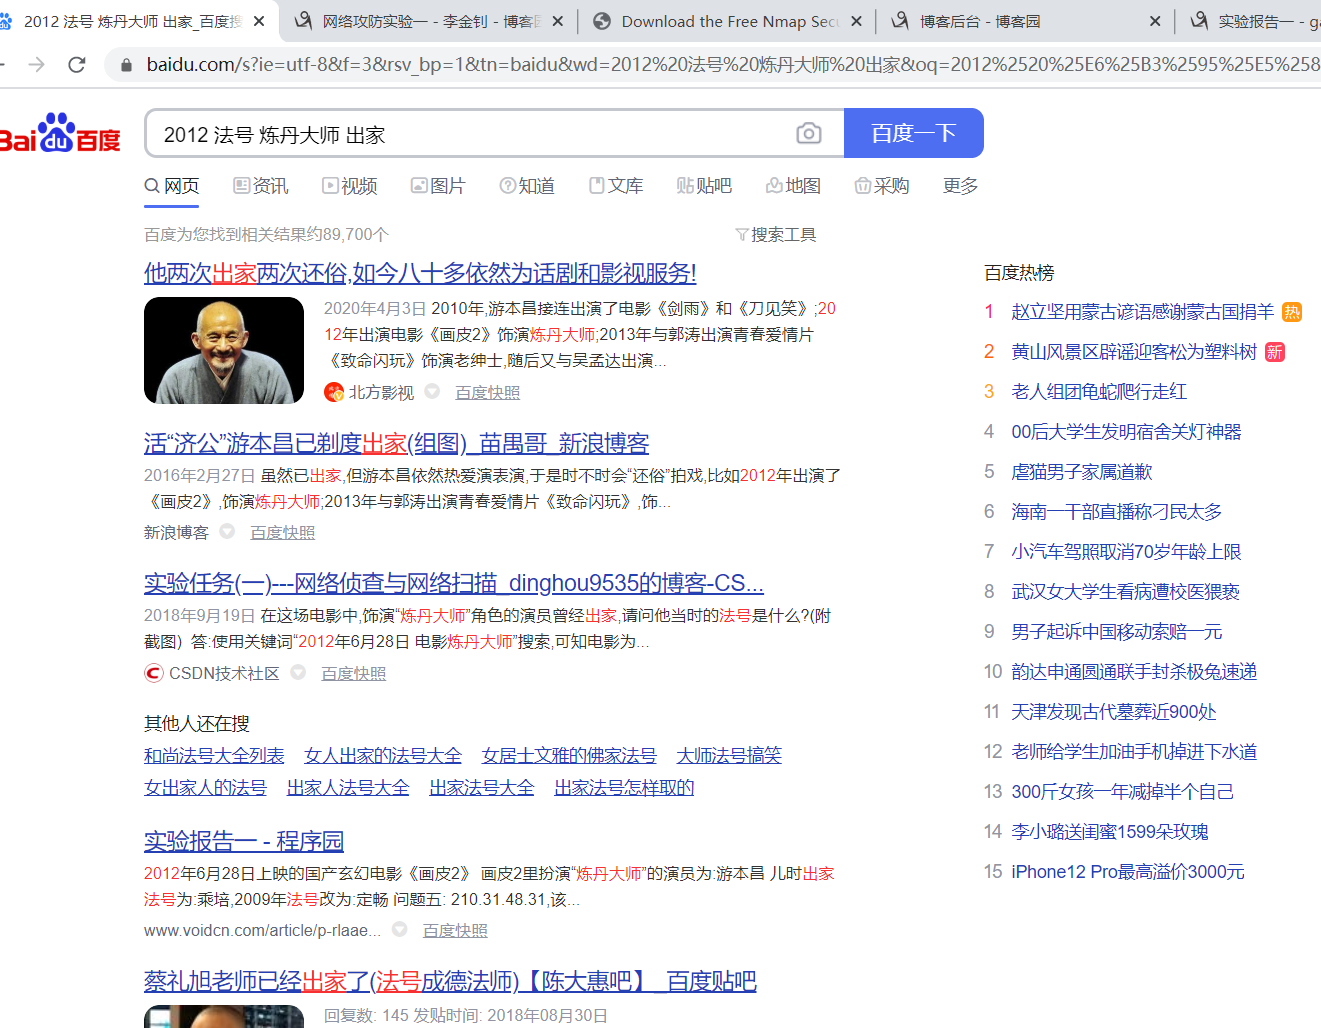Image resolution: width=1321 pixels, height=1028 pixels.
Task: Close the Download the Free Nmap tab
Action: pos(856,21)
